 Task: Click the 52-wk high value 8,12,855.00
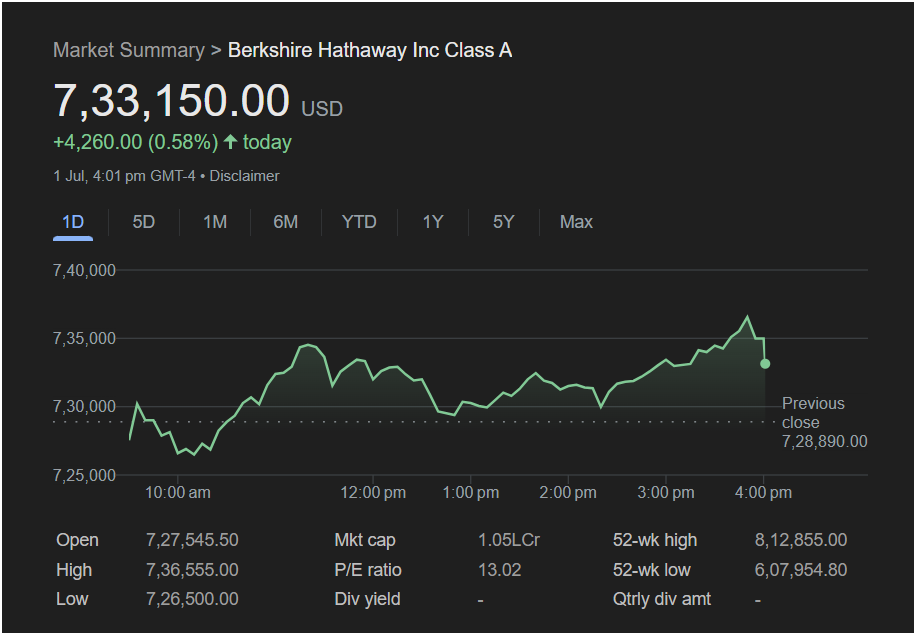(801, 540)
